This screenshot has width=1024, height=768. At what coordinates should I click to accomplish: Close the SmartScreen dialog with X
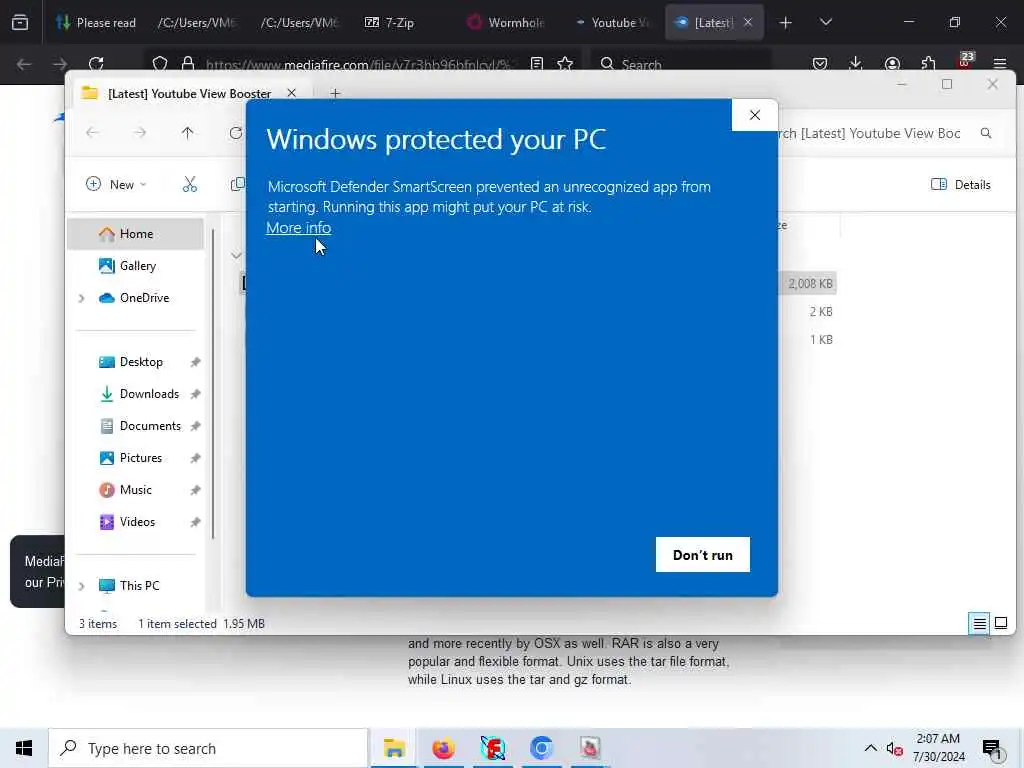[x=754, y=115]
